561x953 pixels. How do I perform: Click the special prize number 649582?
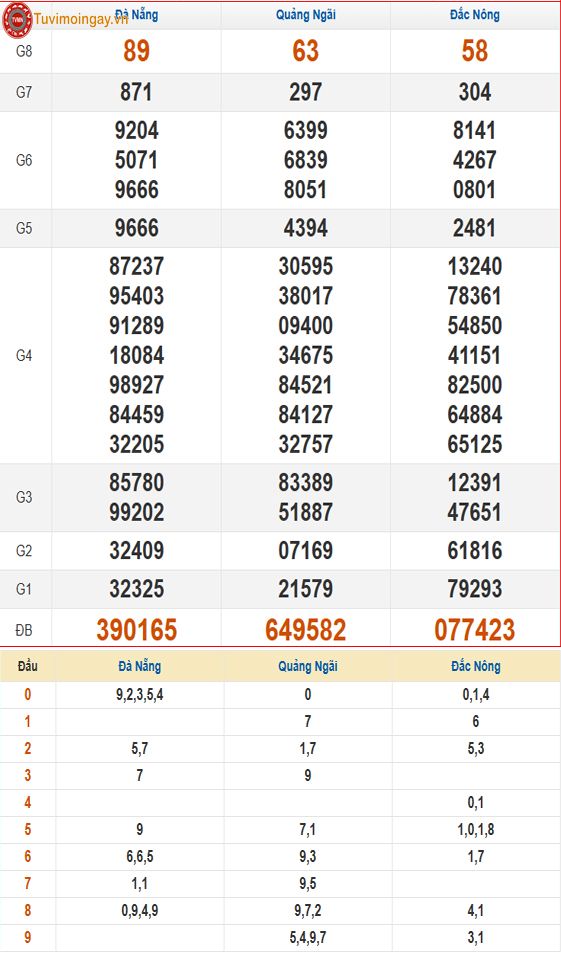click(x=306, y=630)
